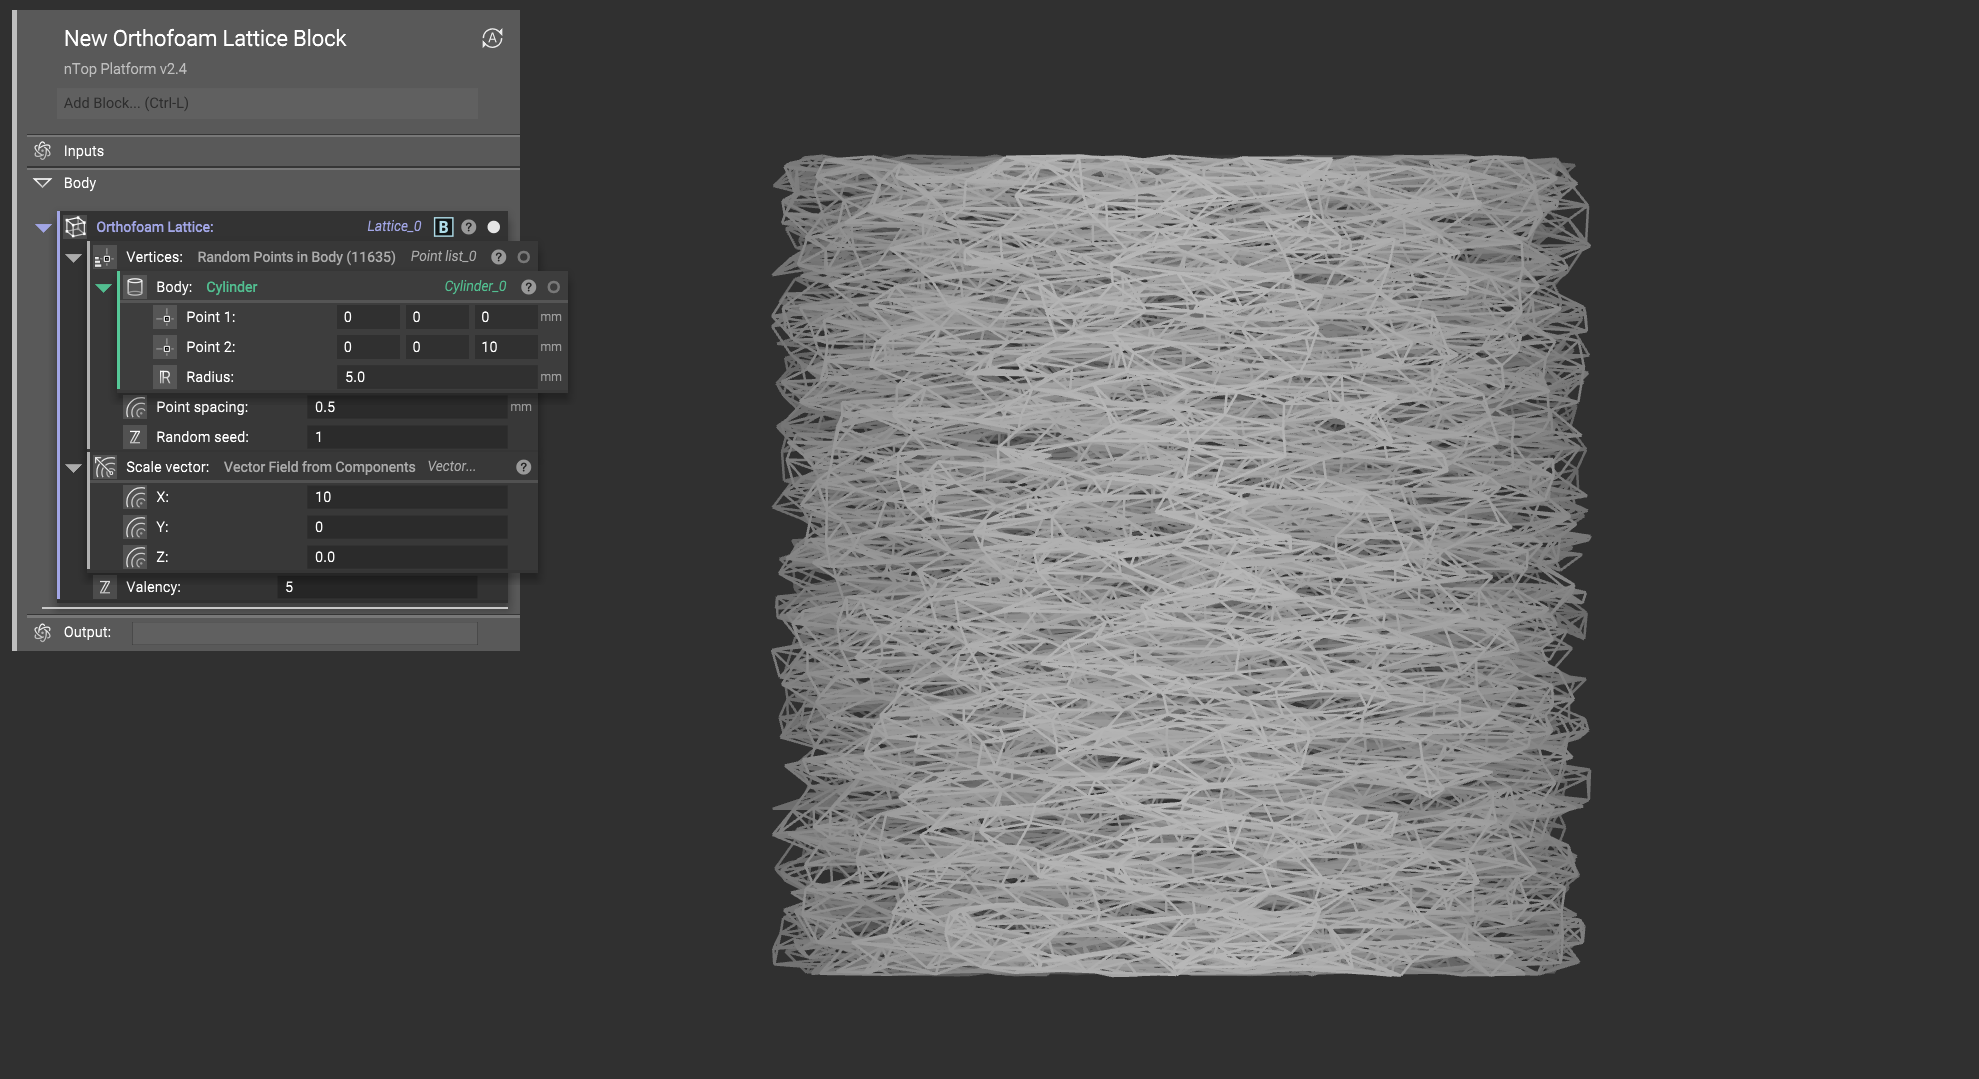Collapse the green Cylinder body arrow
The width and height of the screenshot is (1979, 1079).
tap(103, 288)
